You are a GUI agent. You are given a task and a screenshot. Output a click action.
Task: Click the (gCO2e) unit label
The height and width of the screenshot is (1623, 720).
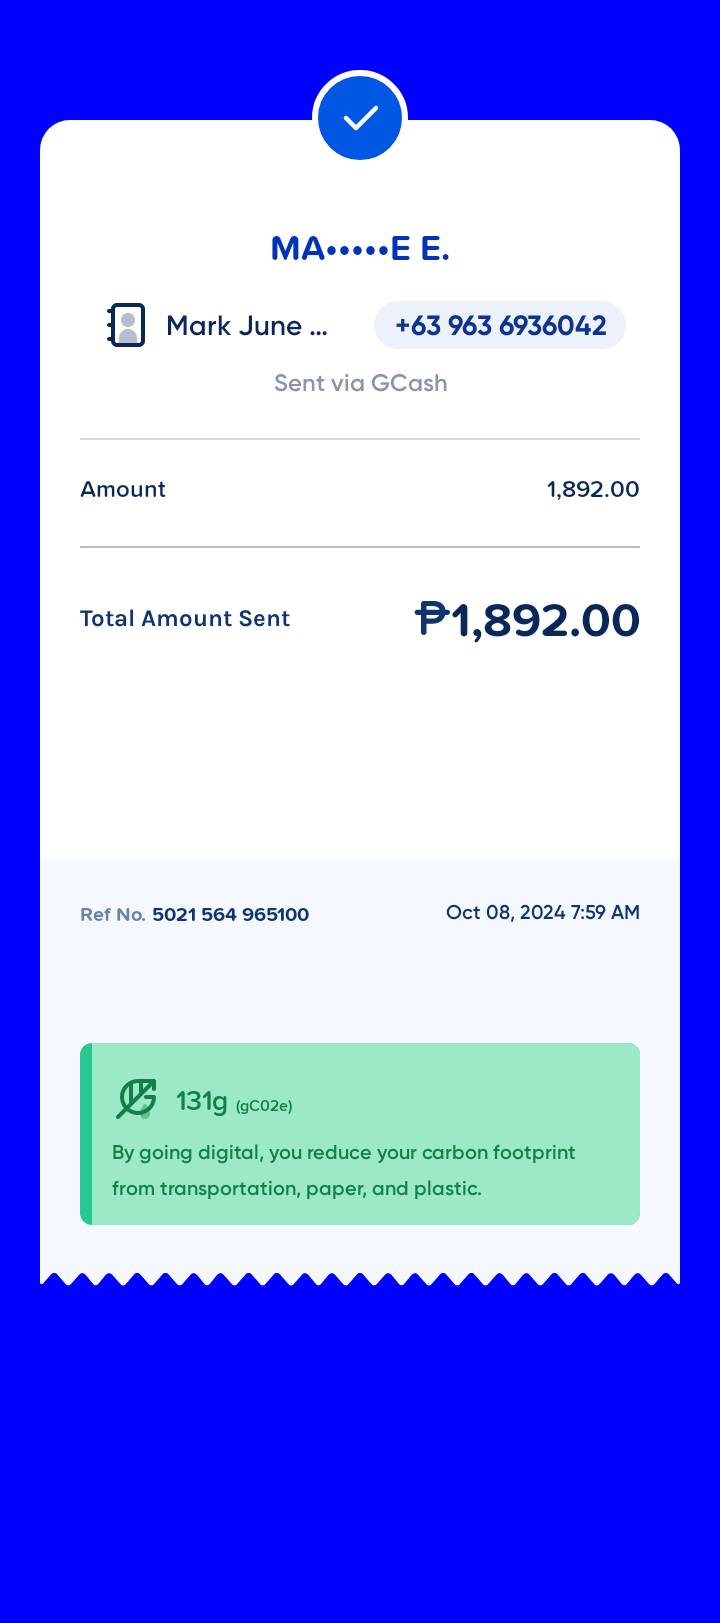[264, 1105]
